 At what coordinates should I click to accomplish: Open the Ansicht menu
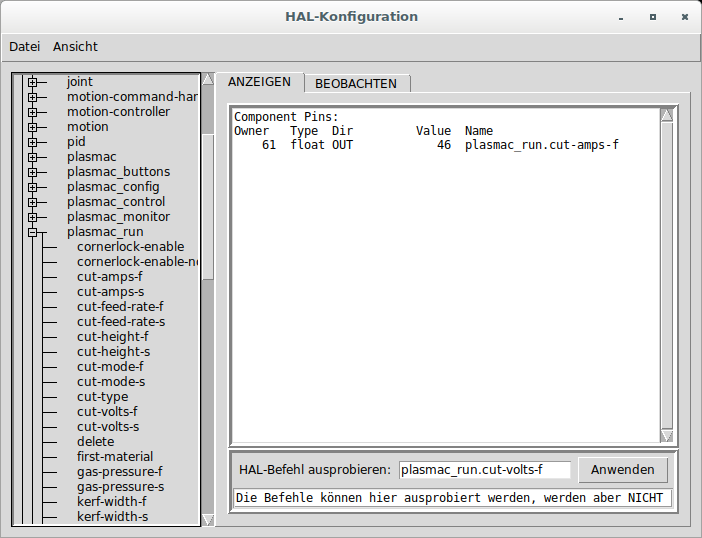pyautogui.click(x=75, y=47)
